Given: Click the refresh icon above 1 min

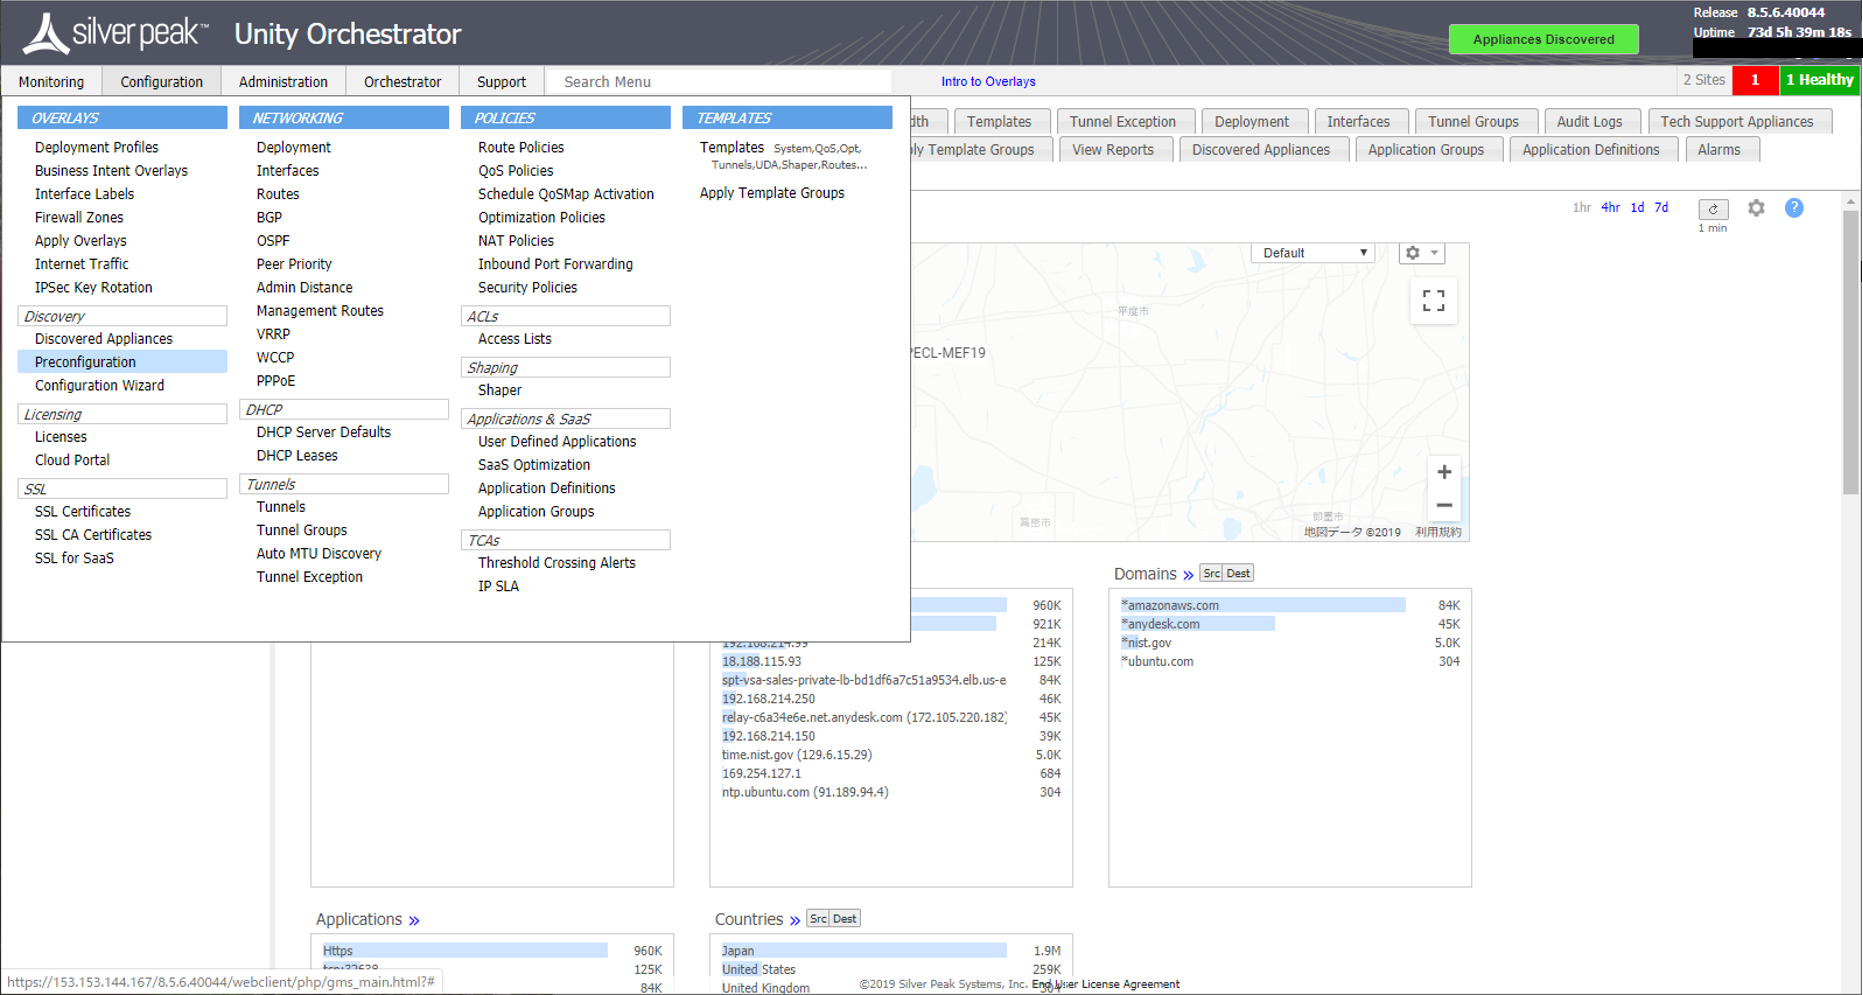Looking at the screenshot, I should (1713, 209).
